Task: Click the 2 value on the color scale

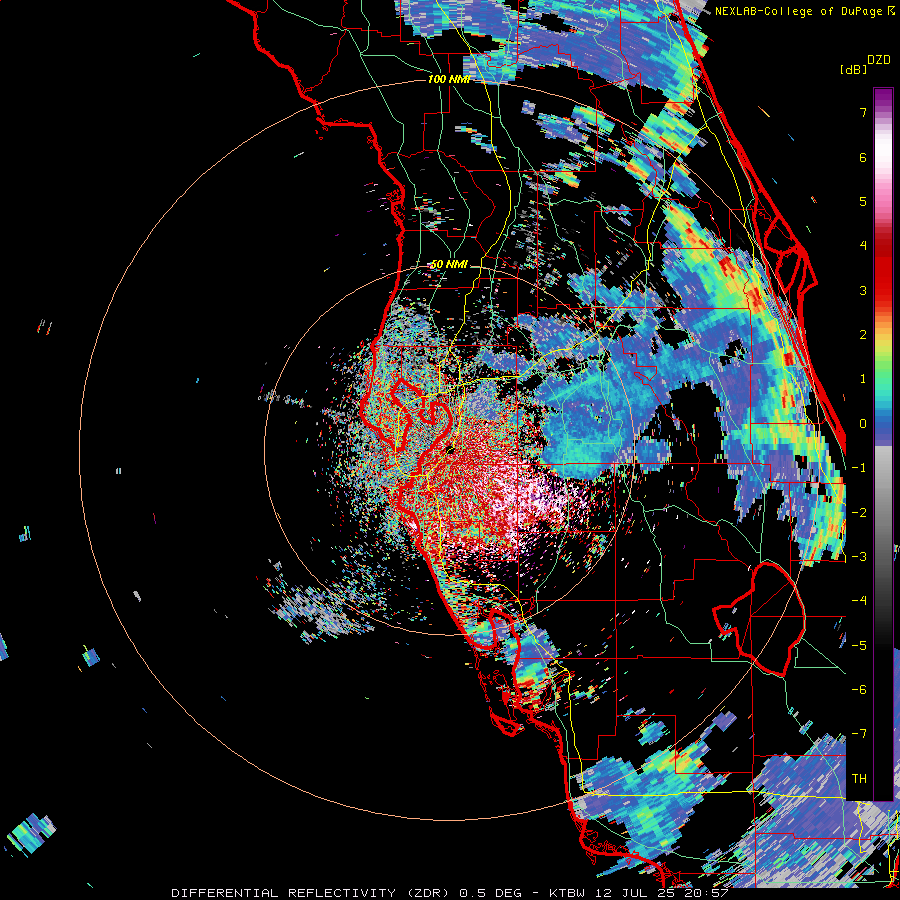Action: [x=863, y=335]
